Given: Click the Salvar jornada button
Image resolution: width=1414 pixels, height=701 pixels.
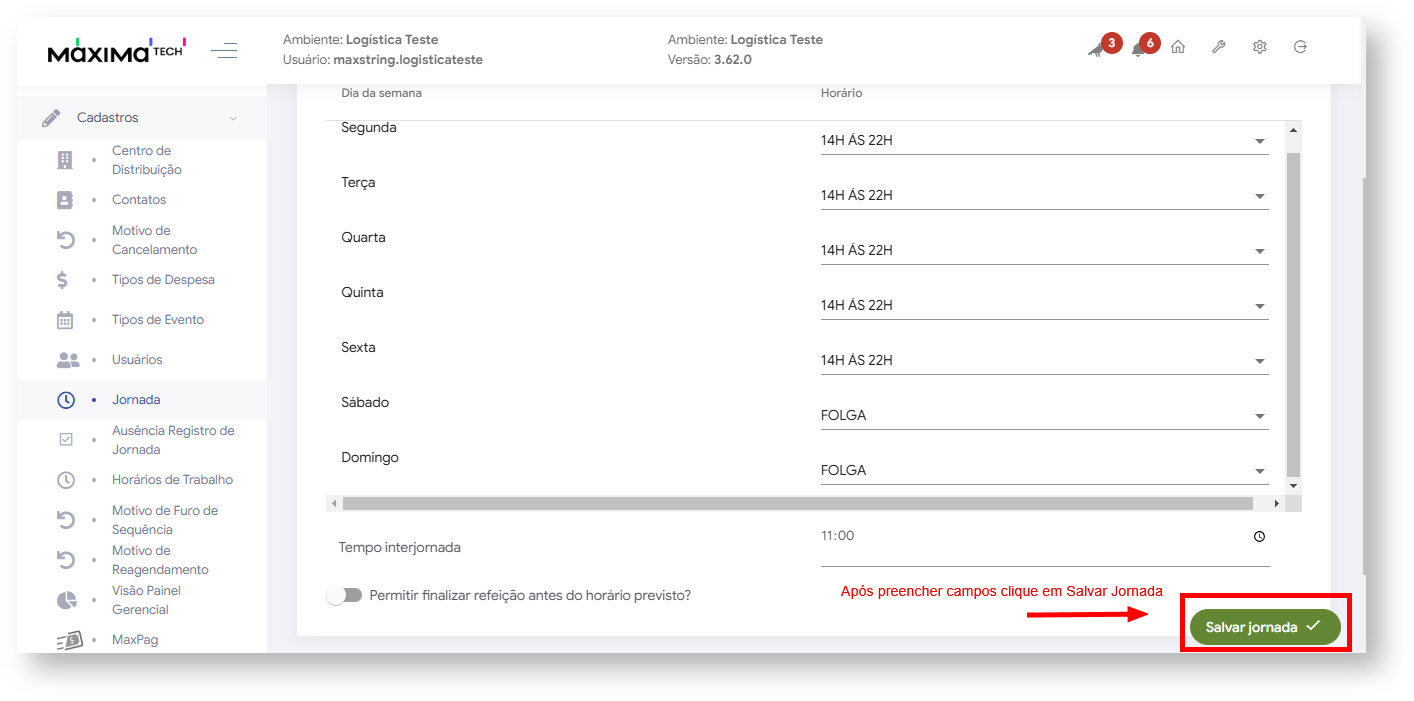Looking at the screenshot, I should (x=1264, y=627).
